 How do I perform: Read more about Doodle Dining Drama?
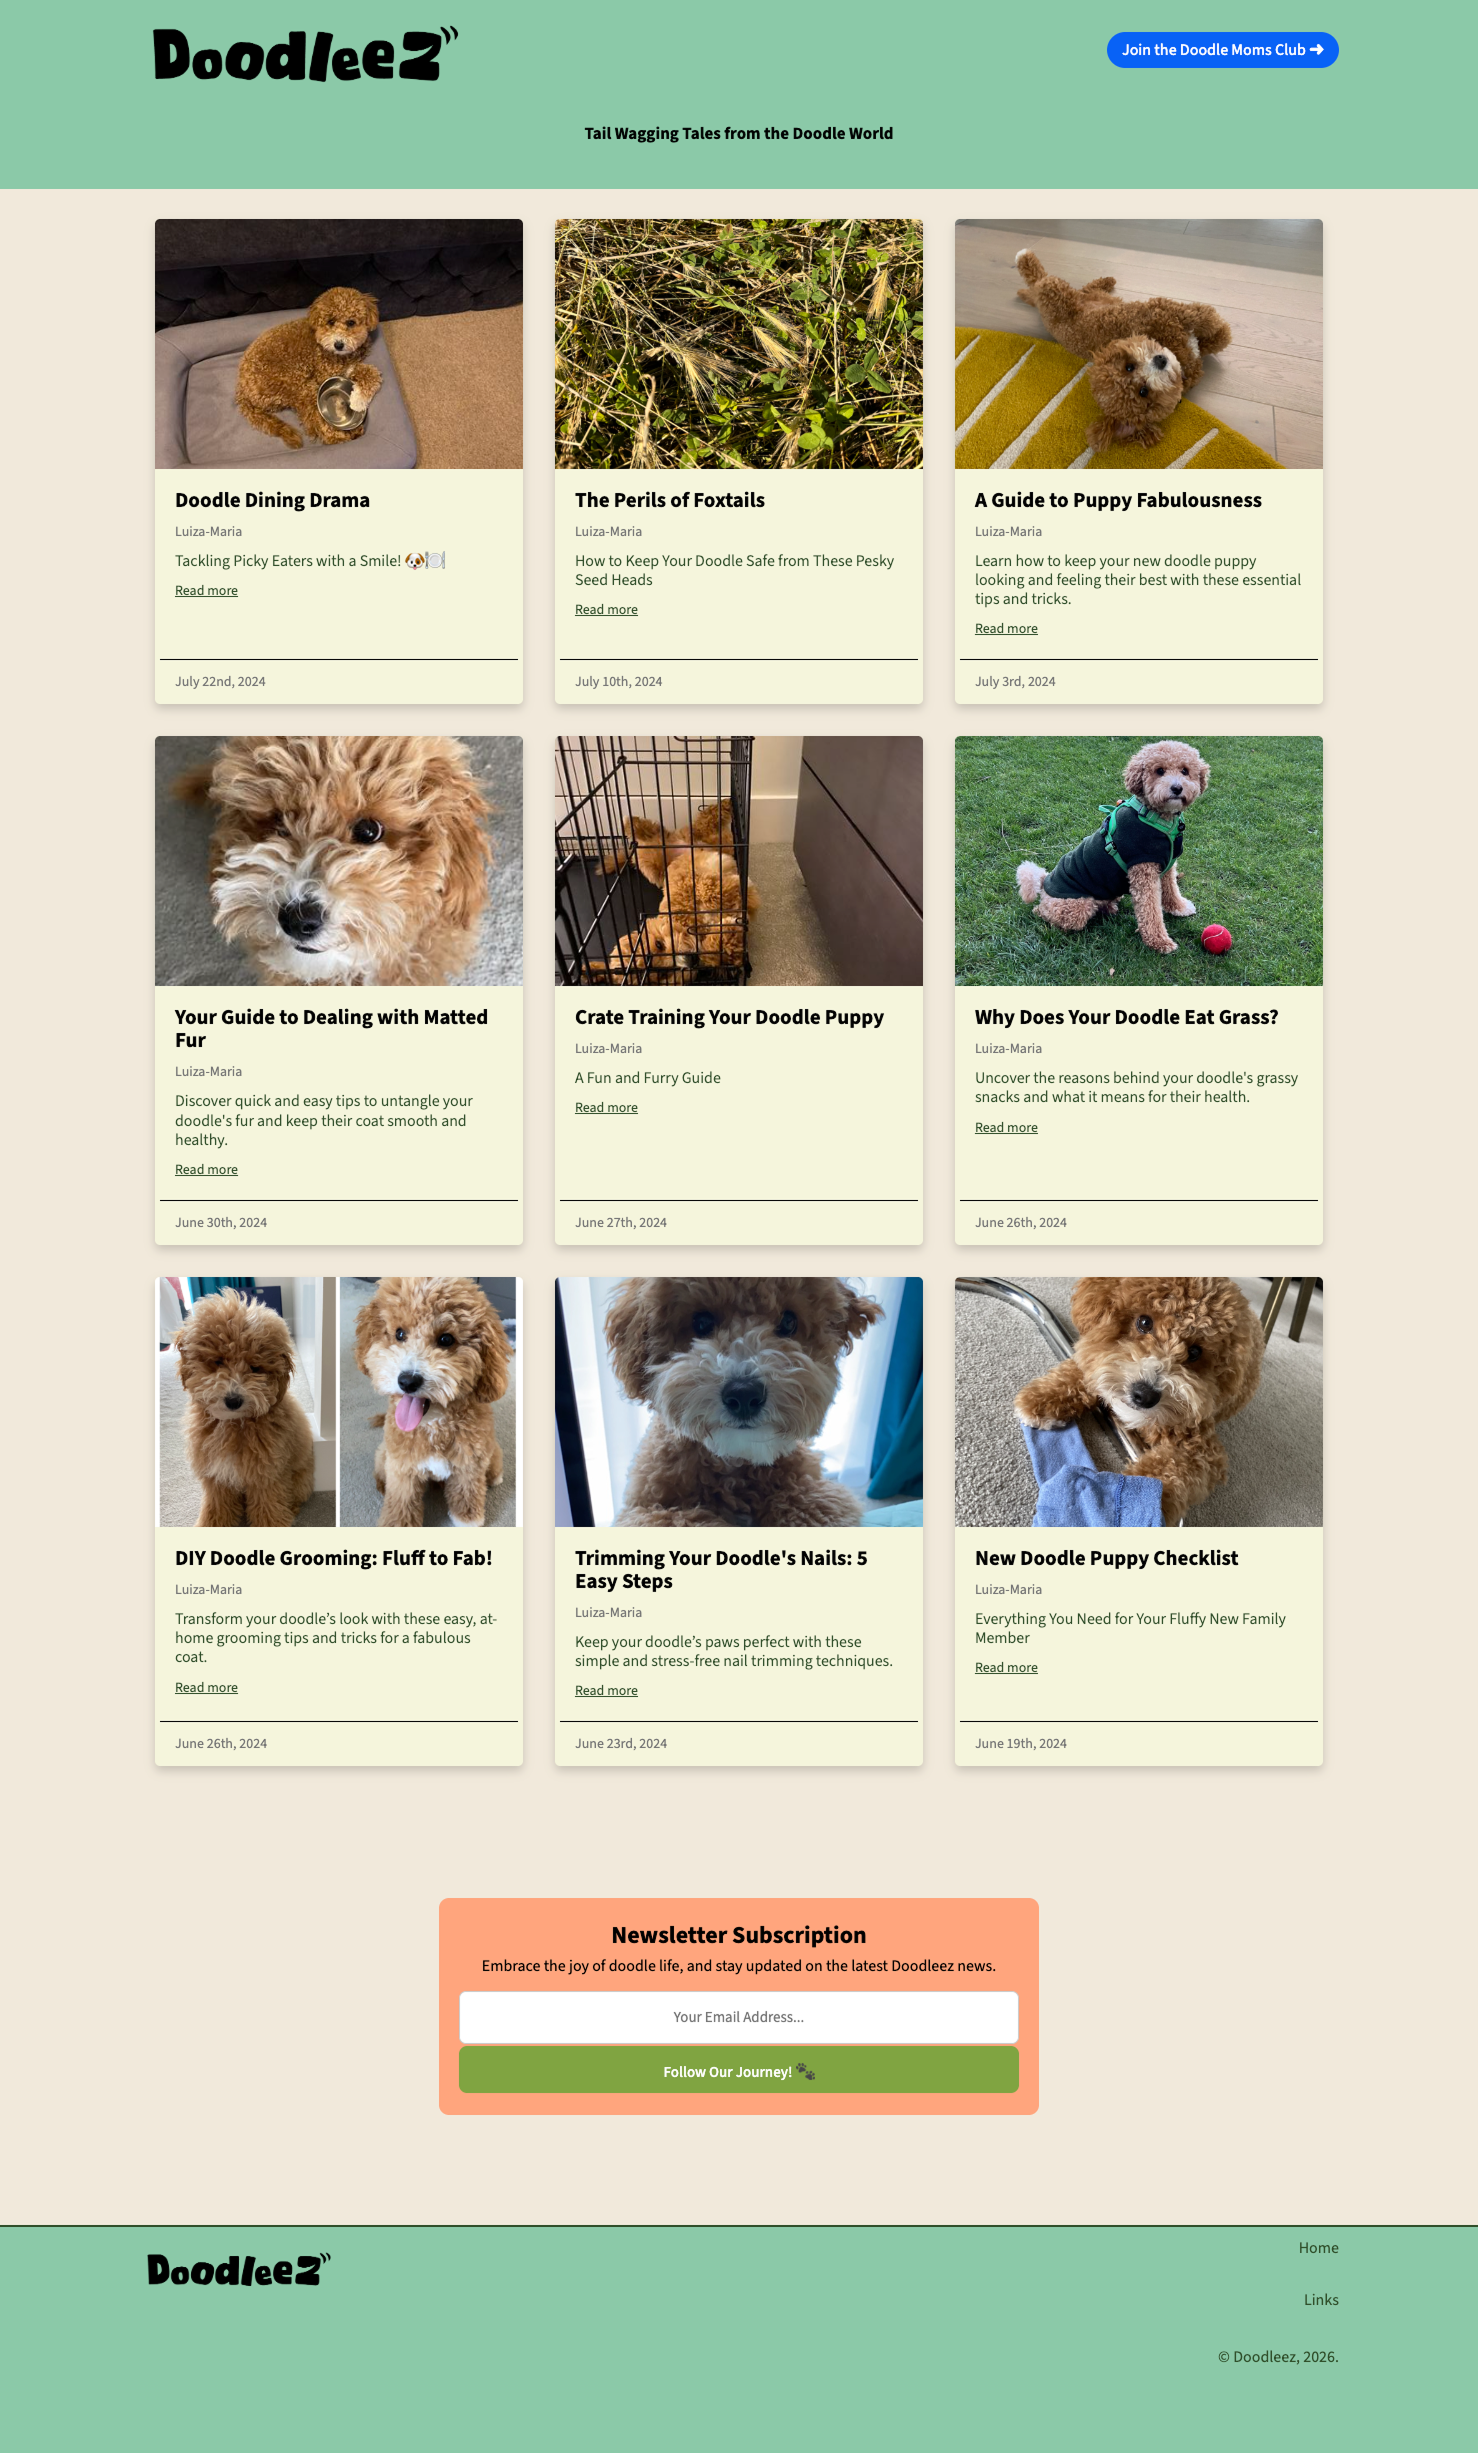tap(206, 591)
